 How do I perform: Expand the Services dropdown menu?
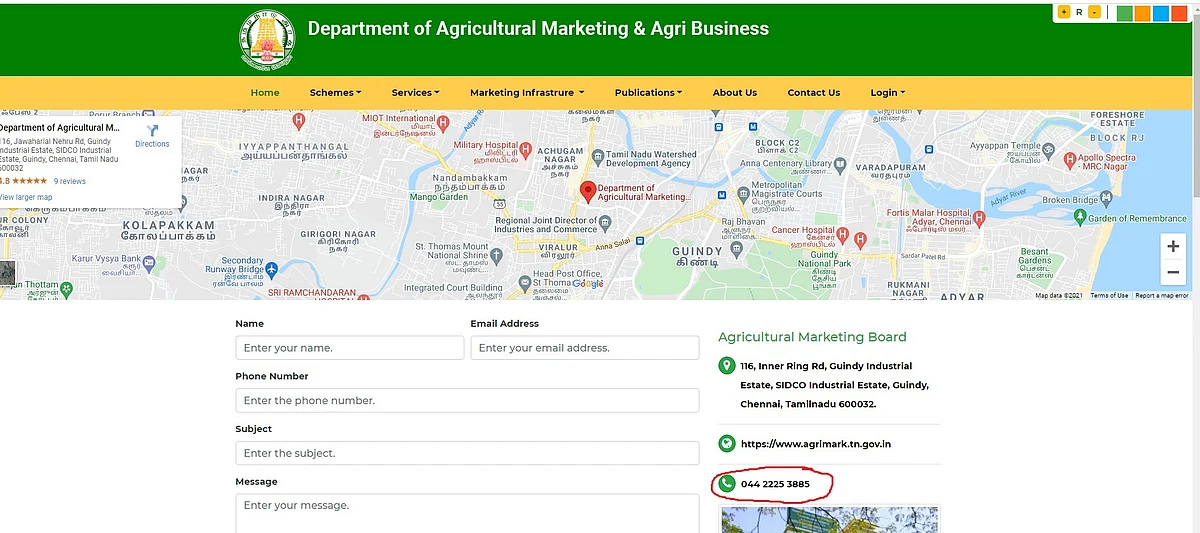click(x=415, y=92)
